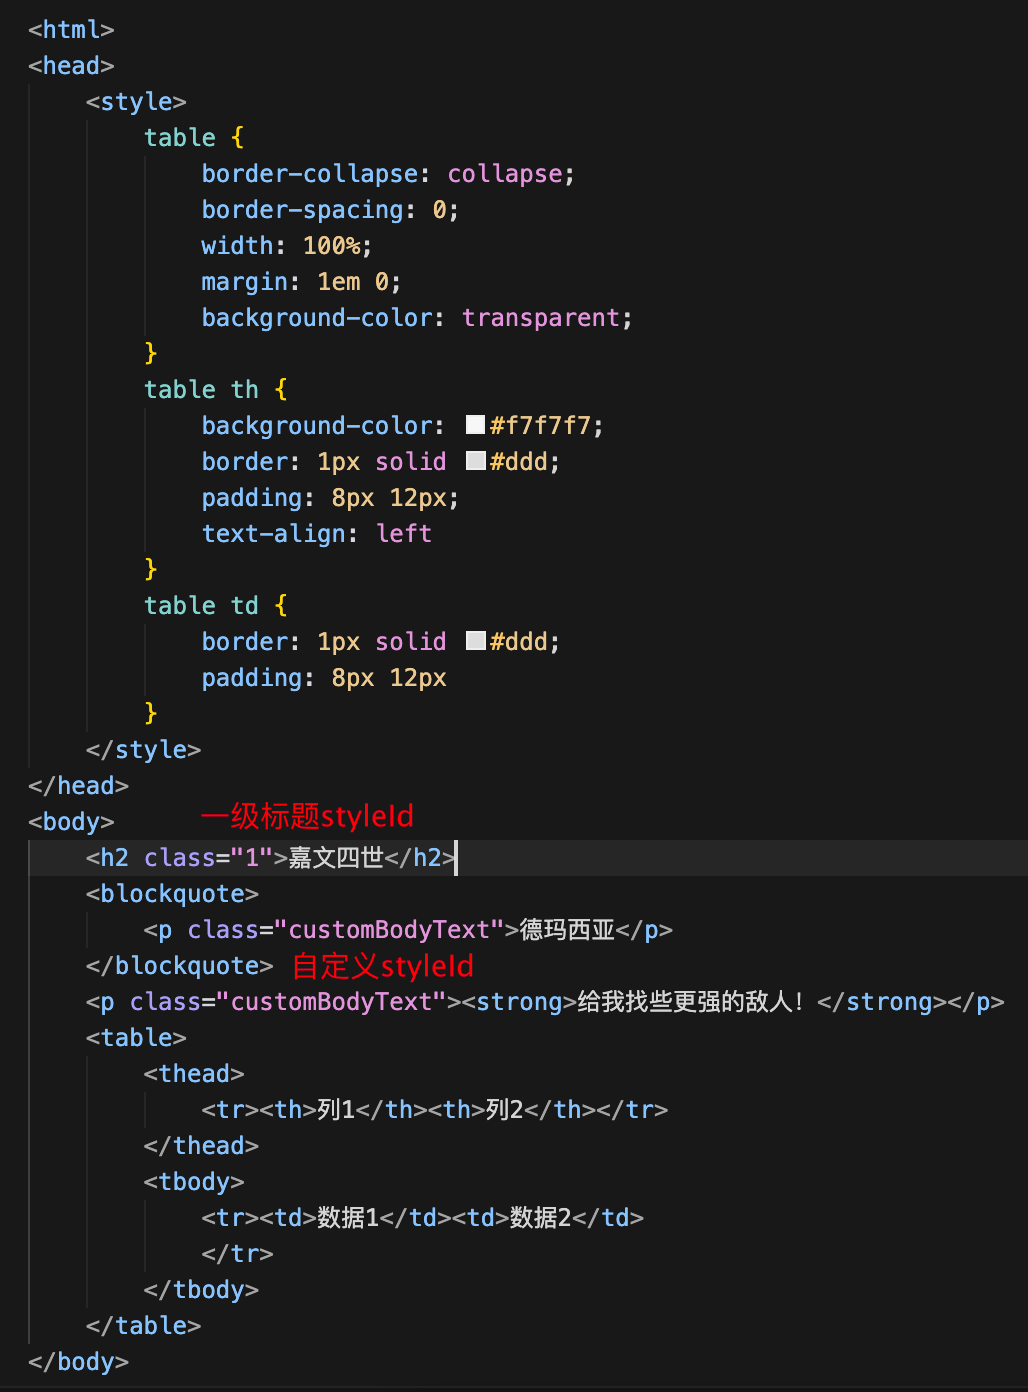Click the text-align left declaration
Viewport: 1028px width, 1392px height.
pos(316,533)
